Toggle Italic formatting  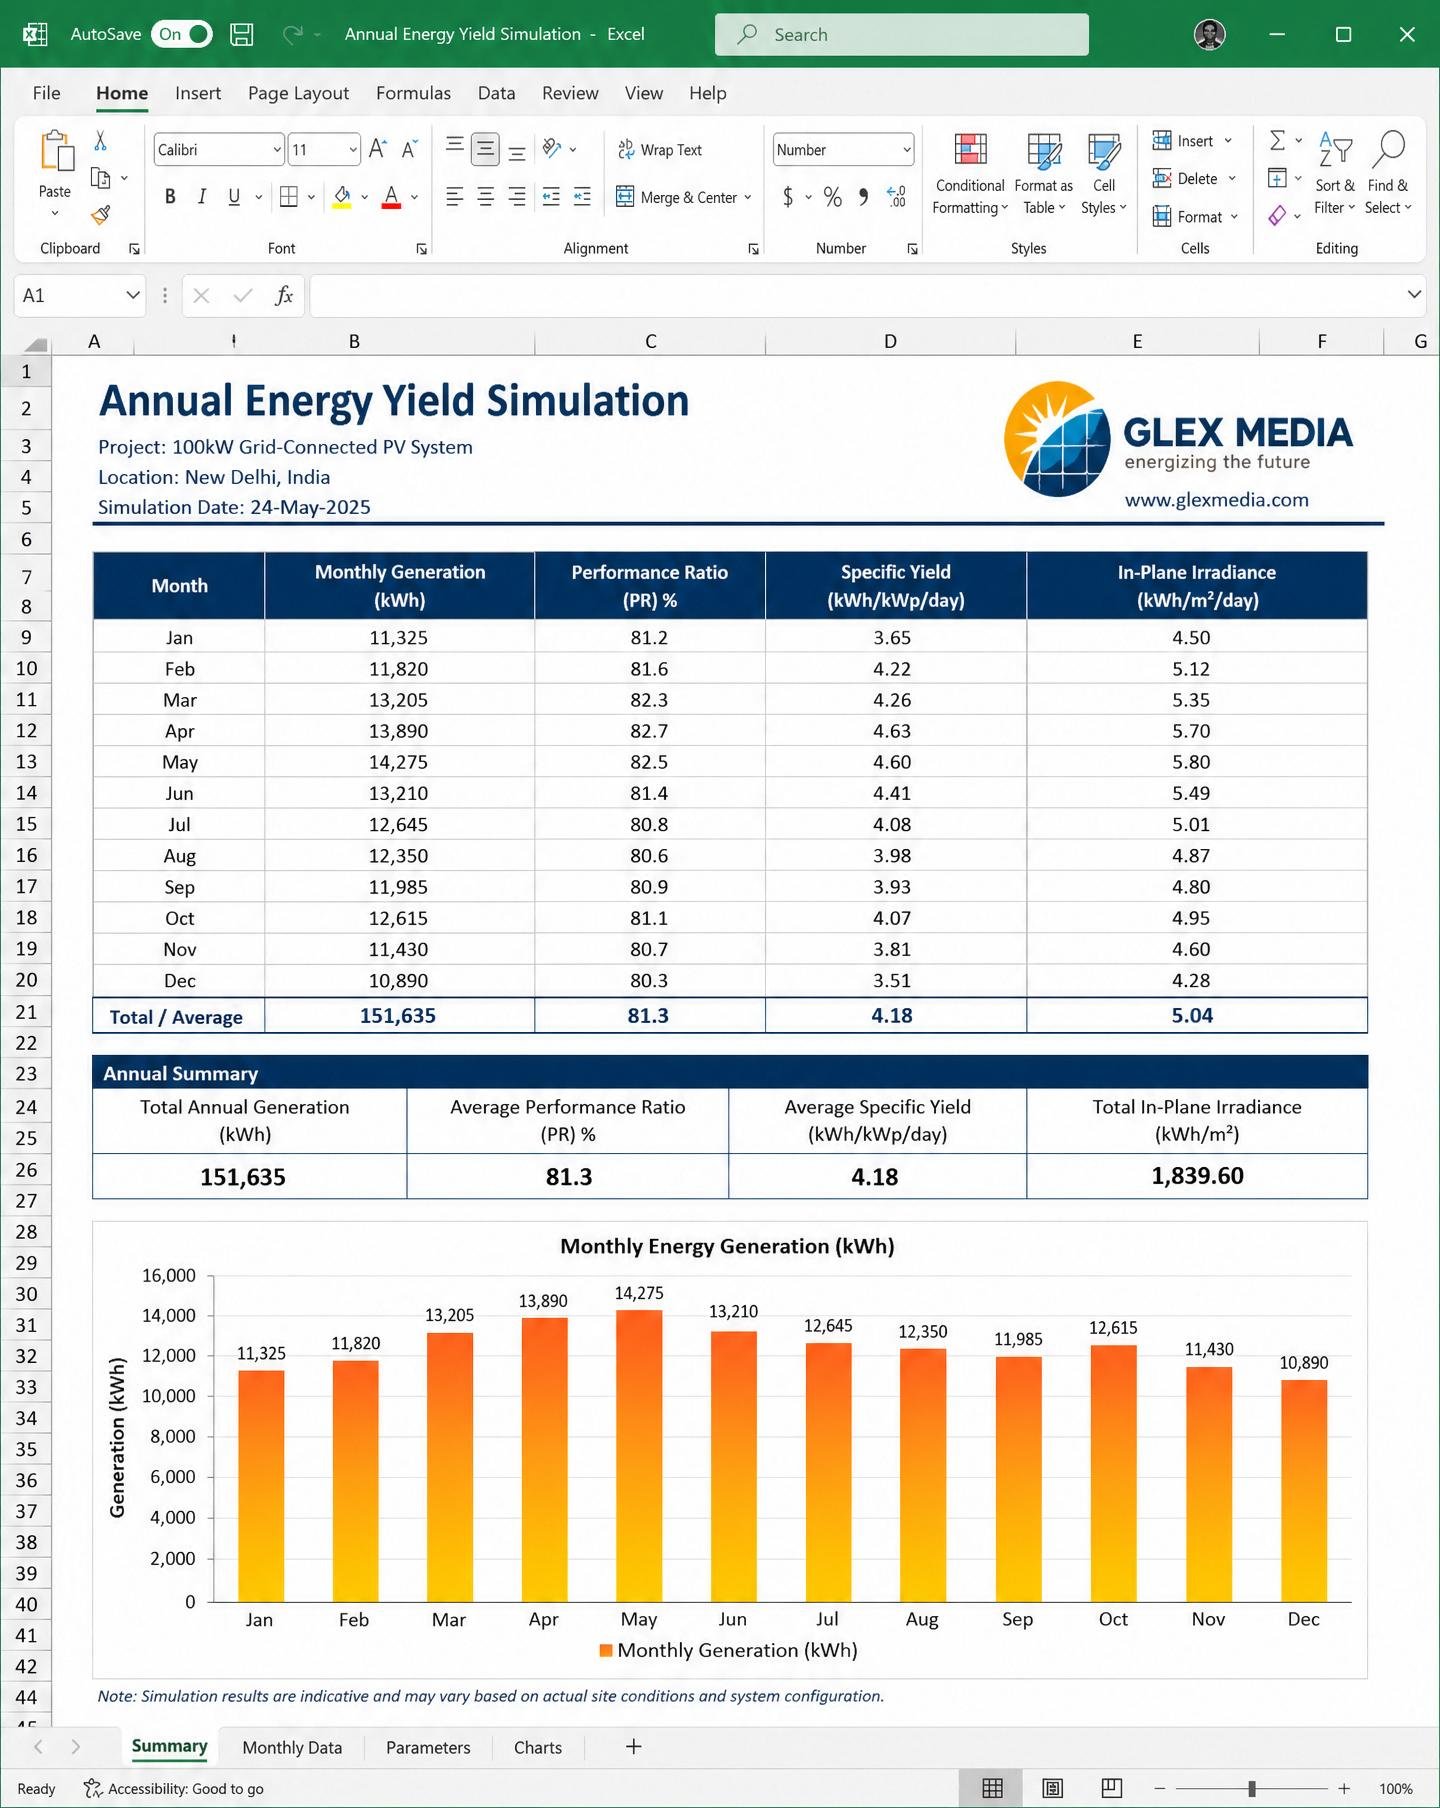[x=202, y=197]
